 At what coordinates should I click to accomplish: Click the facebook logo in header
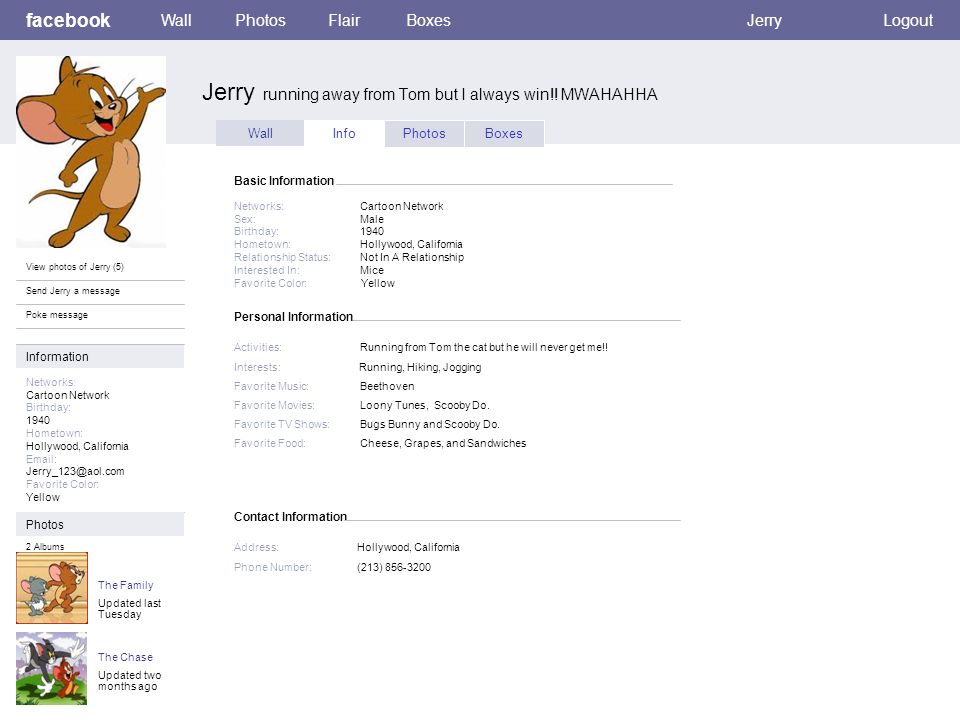pos(68,20)
